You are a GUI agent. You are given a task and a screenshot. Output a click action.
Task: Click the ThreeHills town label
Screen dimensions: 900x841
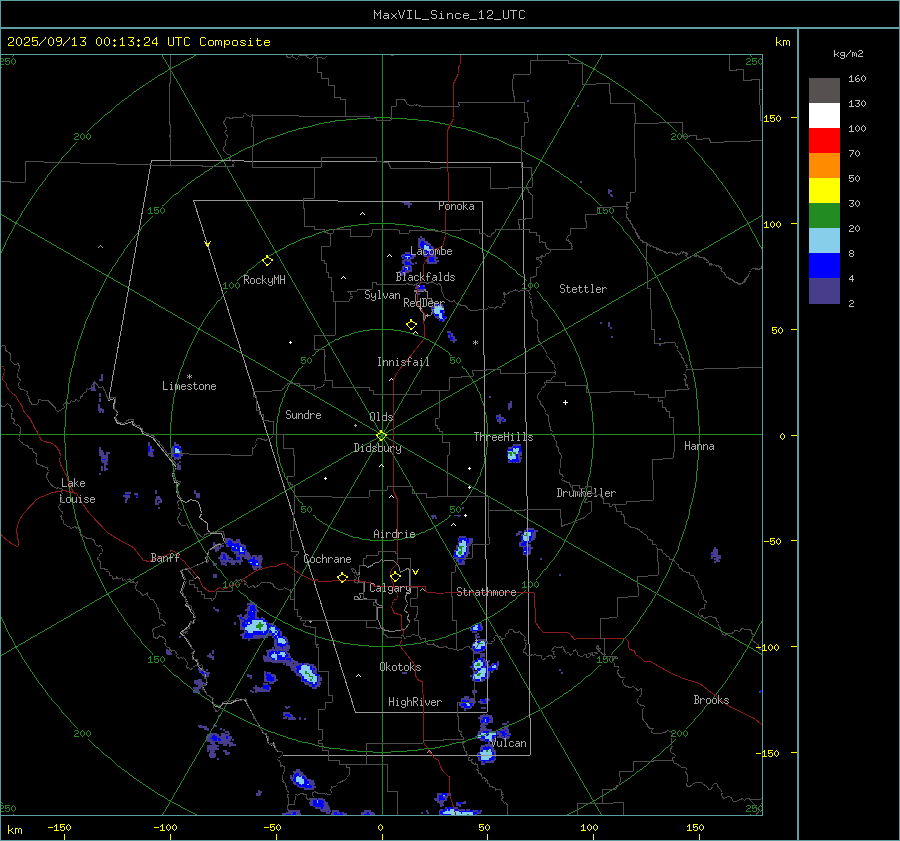(x=503, y=437)
